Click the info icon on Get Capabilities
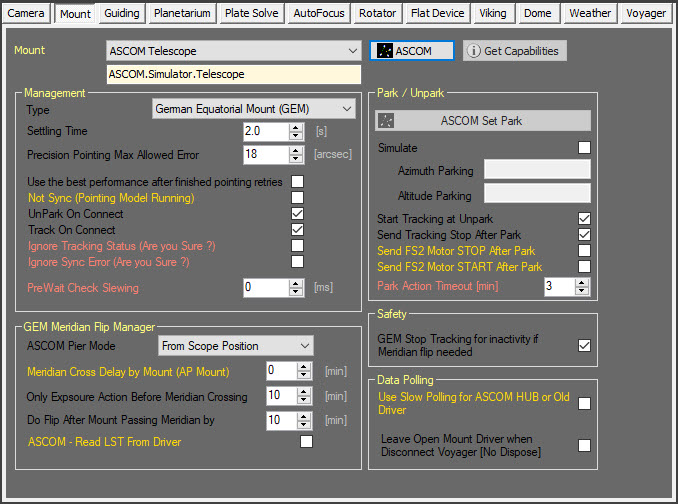678x504 pixels. point(473,51)
